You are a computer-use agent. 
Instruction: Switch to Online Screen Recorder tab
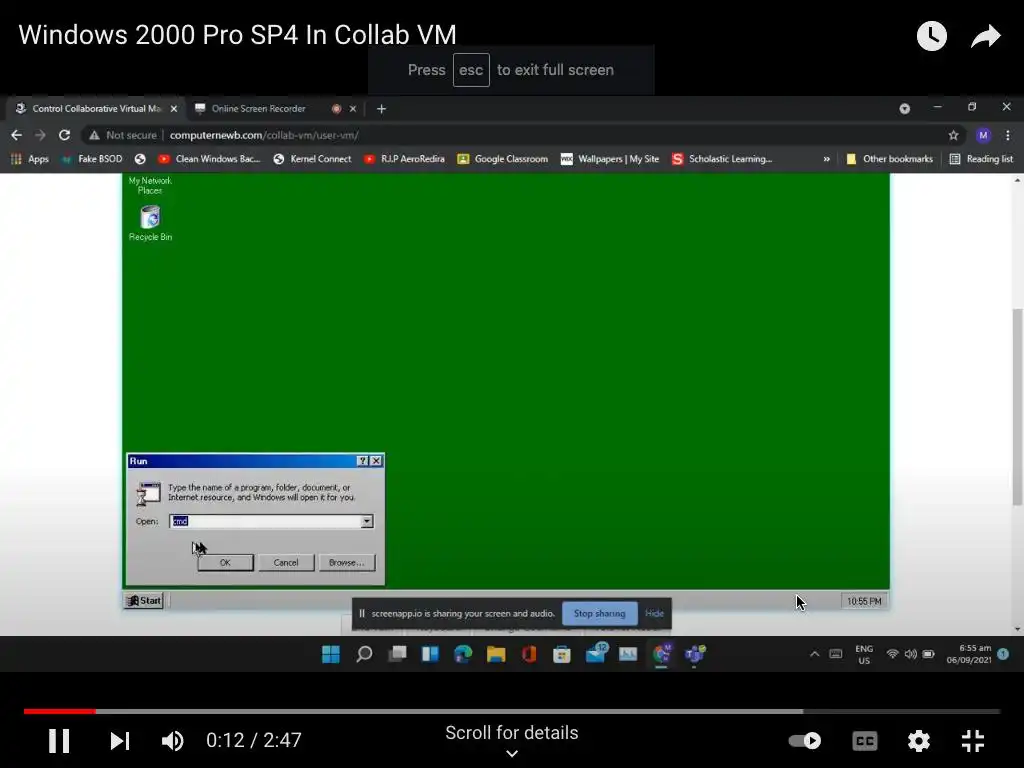(x=259, y=108)
